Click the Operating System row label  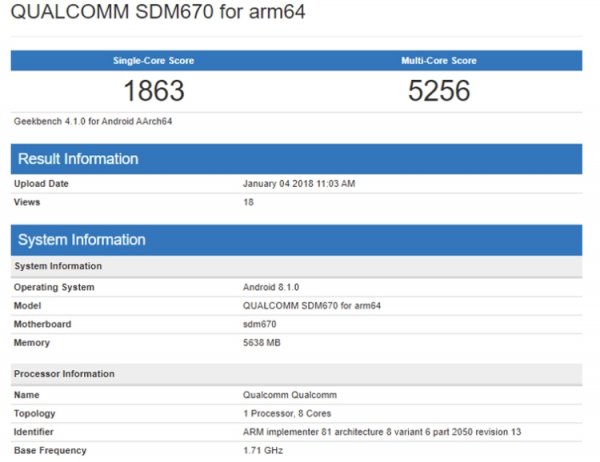(x=54, y=287)
